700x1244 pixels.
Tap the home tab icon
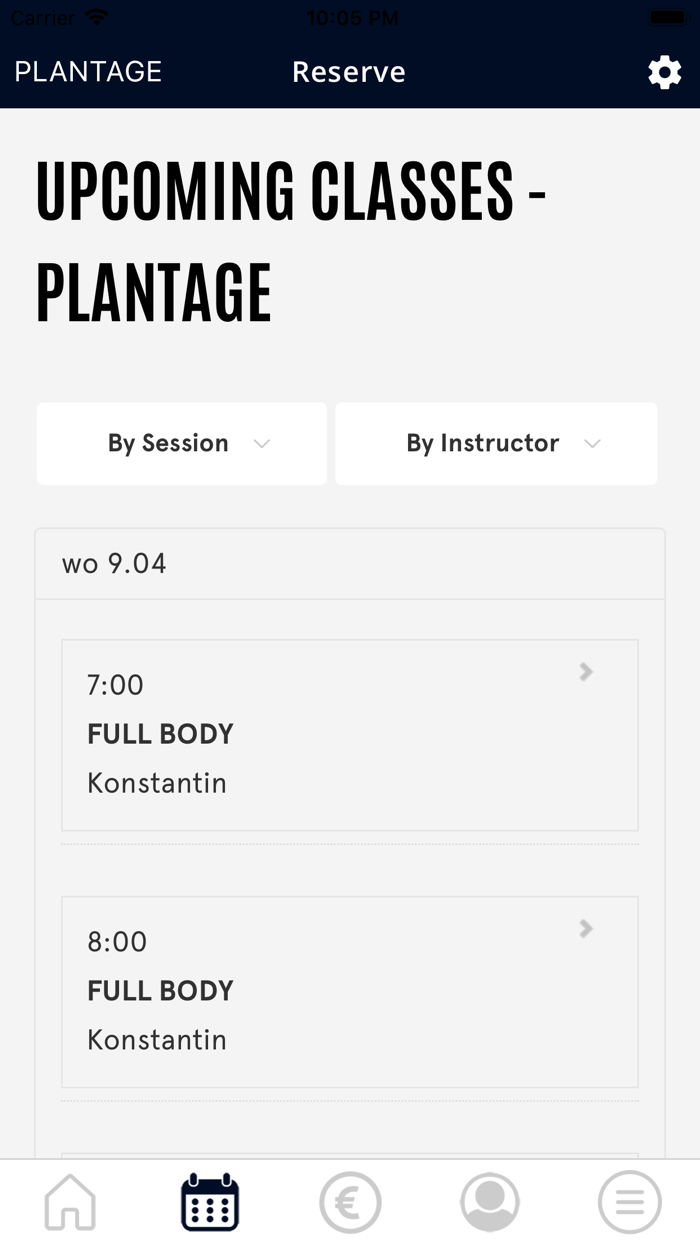[x=70, y=1201]
